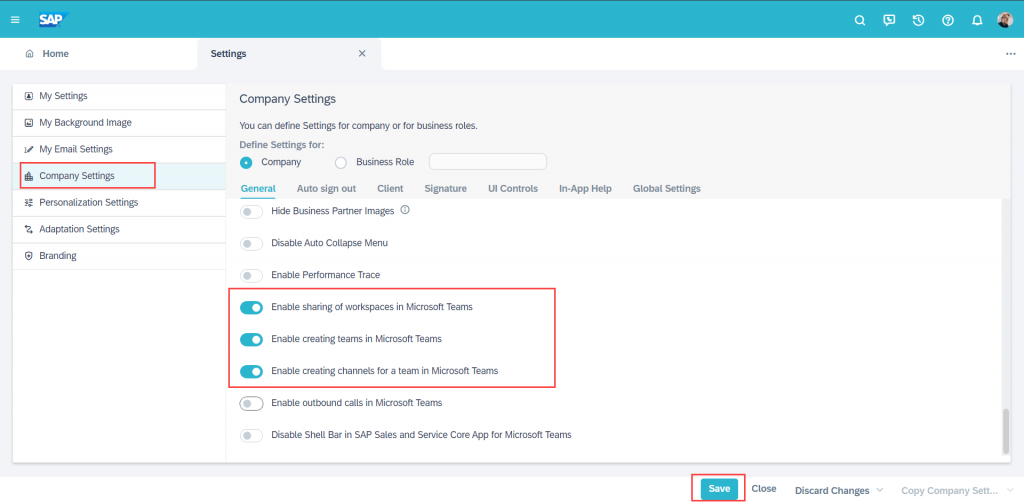1024x502 pixels.
Task: Switch to the UI Controls tab
Action: [513, 189]
